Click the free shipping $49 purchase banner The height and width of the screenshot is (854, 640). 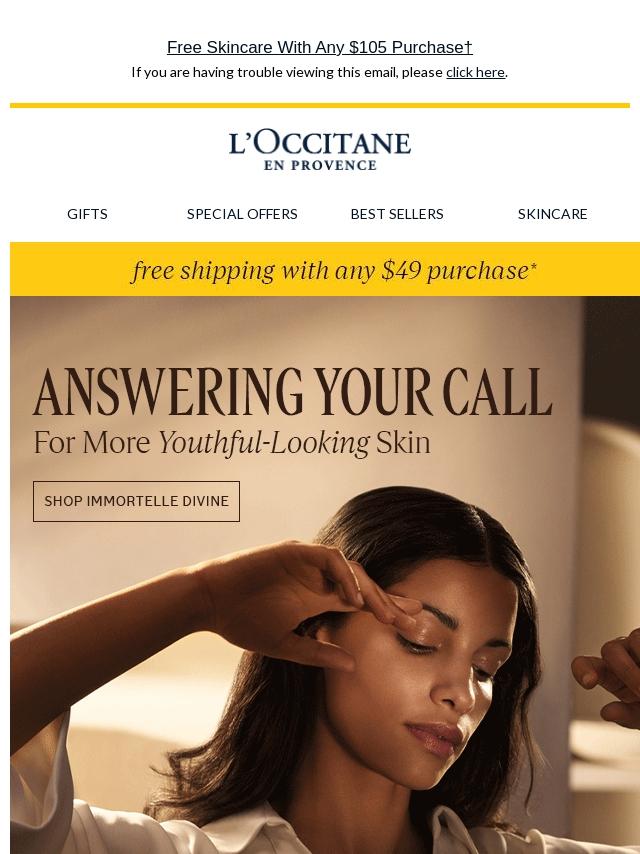[x=325, y=269]
